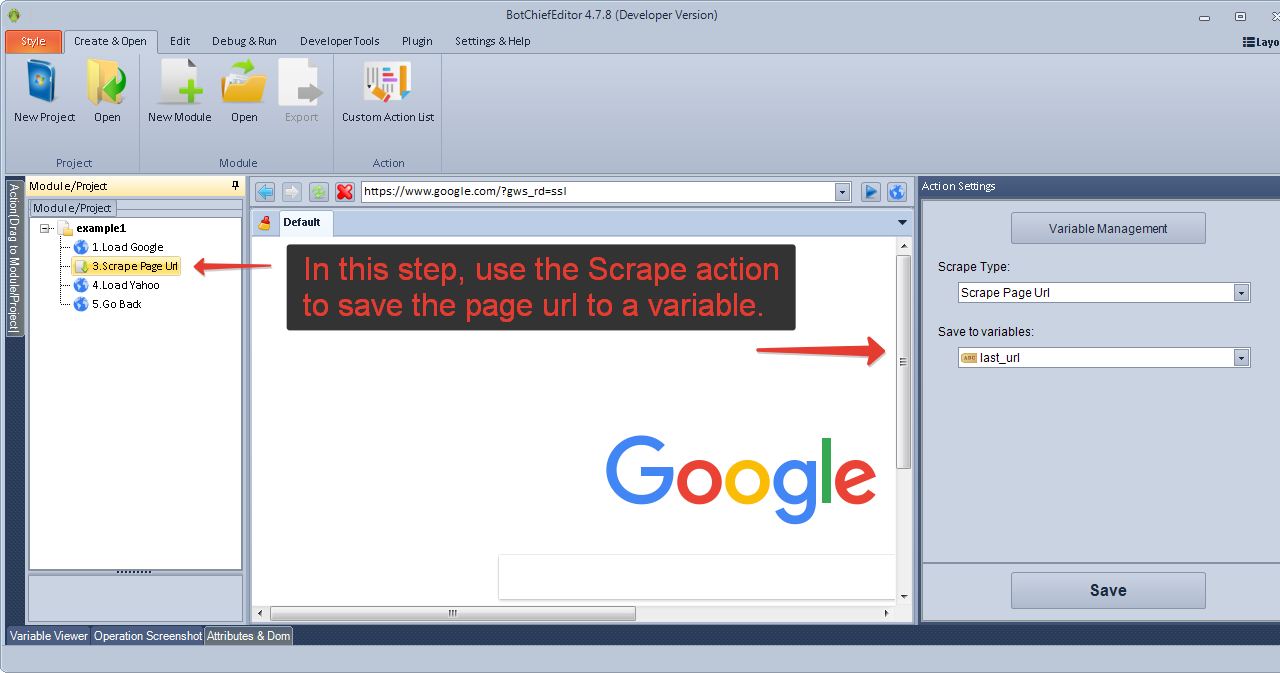The height and width of the screenshot is (673, 1280).
Task: Click the clear-tab brush icon beside Default
Action: [265, 223]
